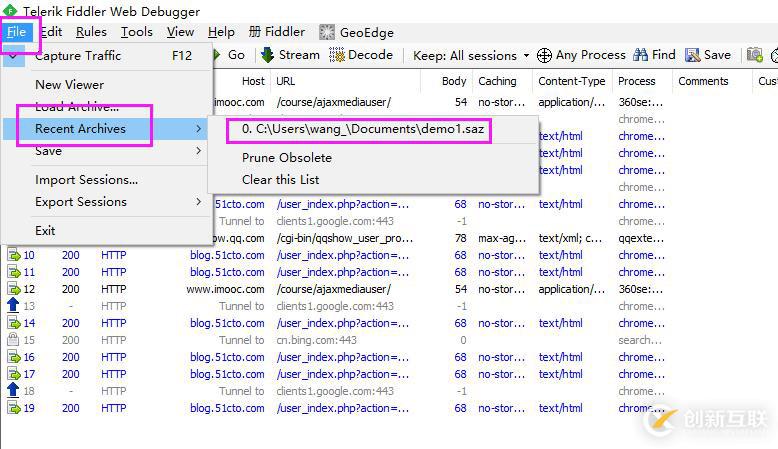Viewport: 778px width, 449px height.
Task: Select blog.51cto.com host in session 19
Action: (227, 408)
